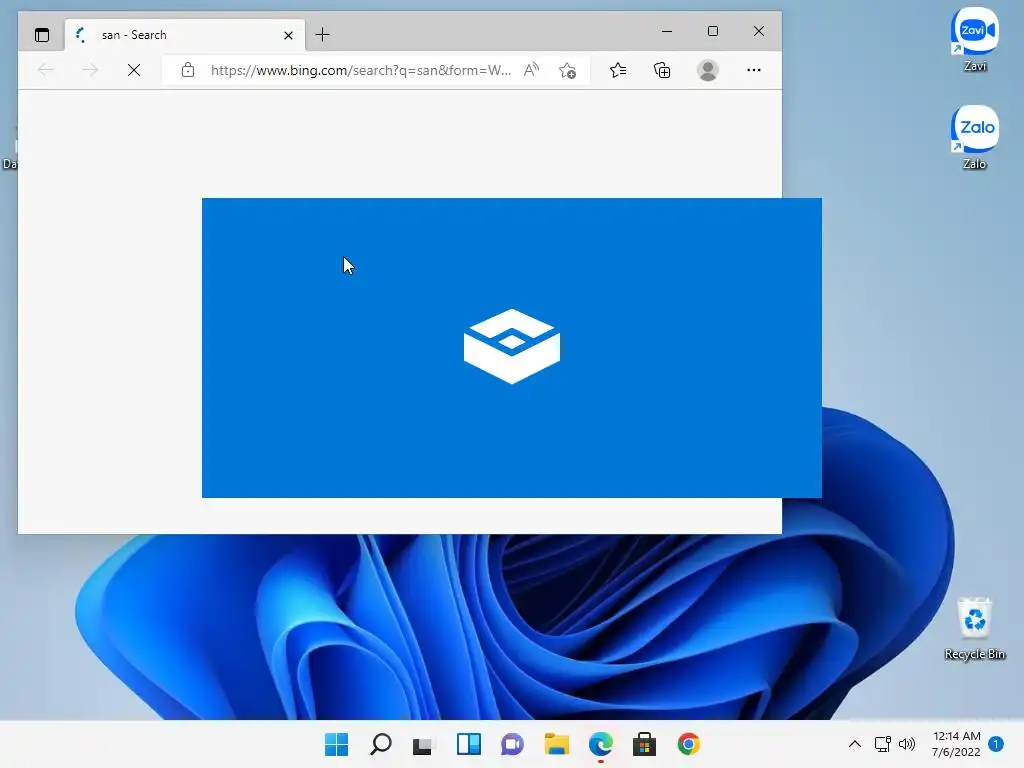Close the Edge window
Viewport: 1024px width, 768px height.
758,31
